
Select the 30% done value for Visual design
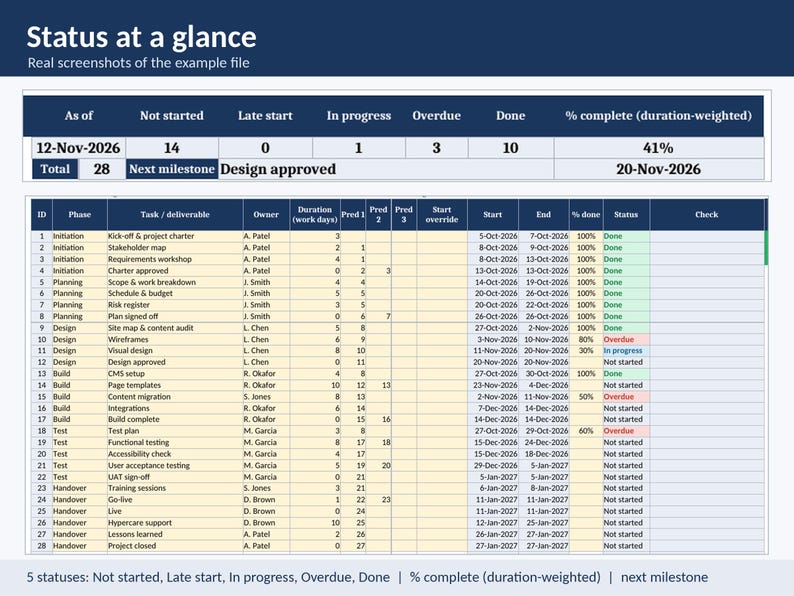click(586, 350)
